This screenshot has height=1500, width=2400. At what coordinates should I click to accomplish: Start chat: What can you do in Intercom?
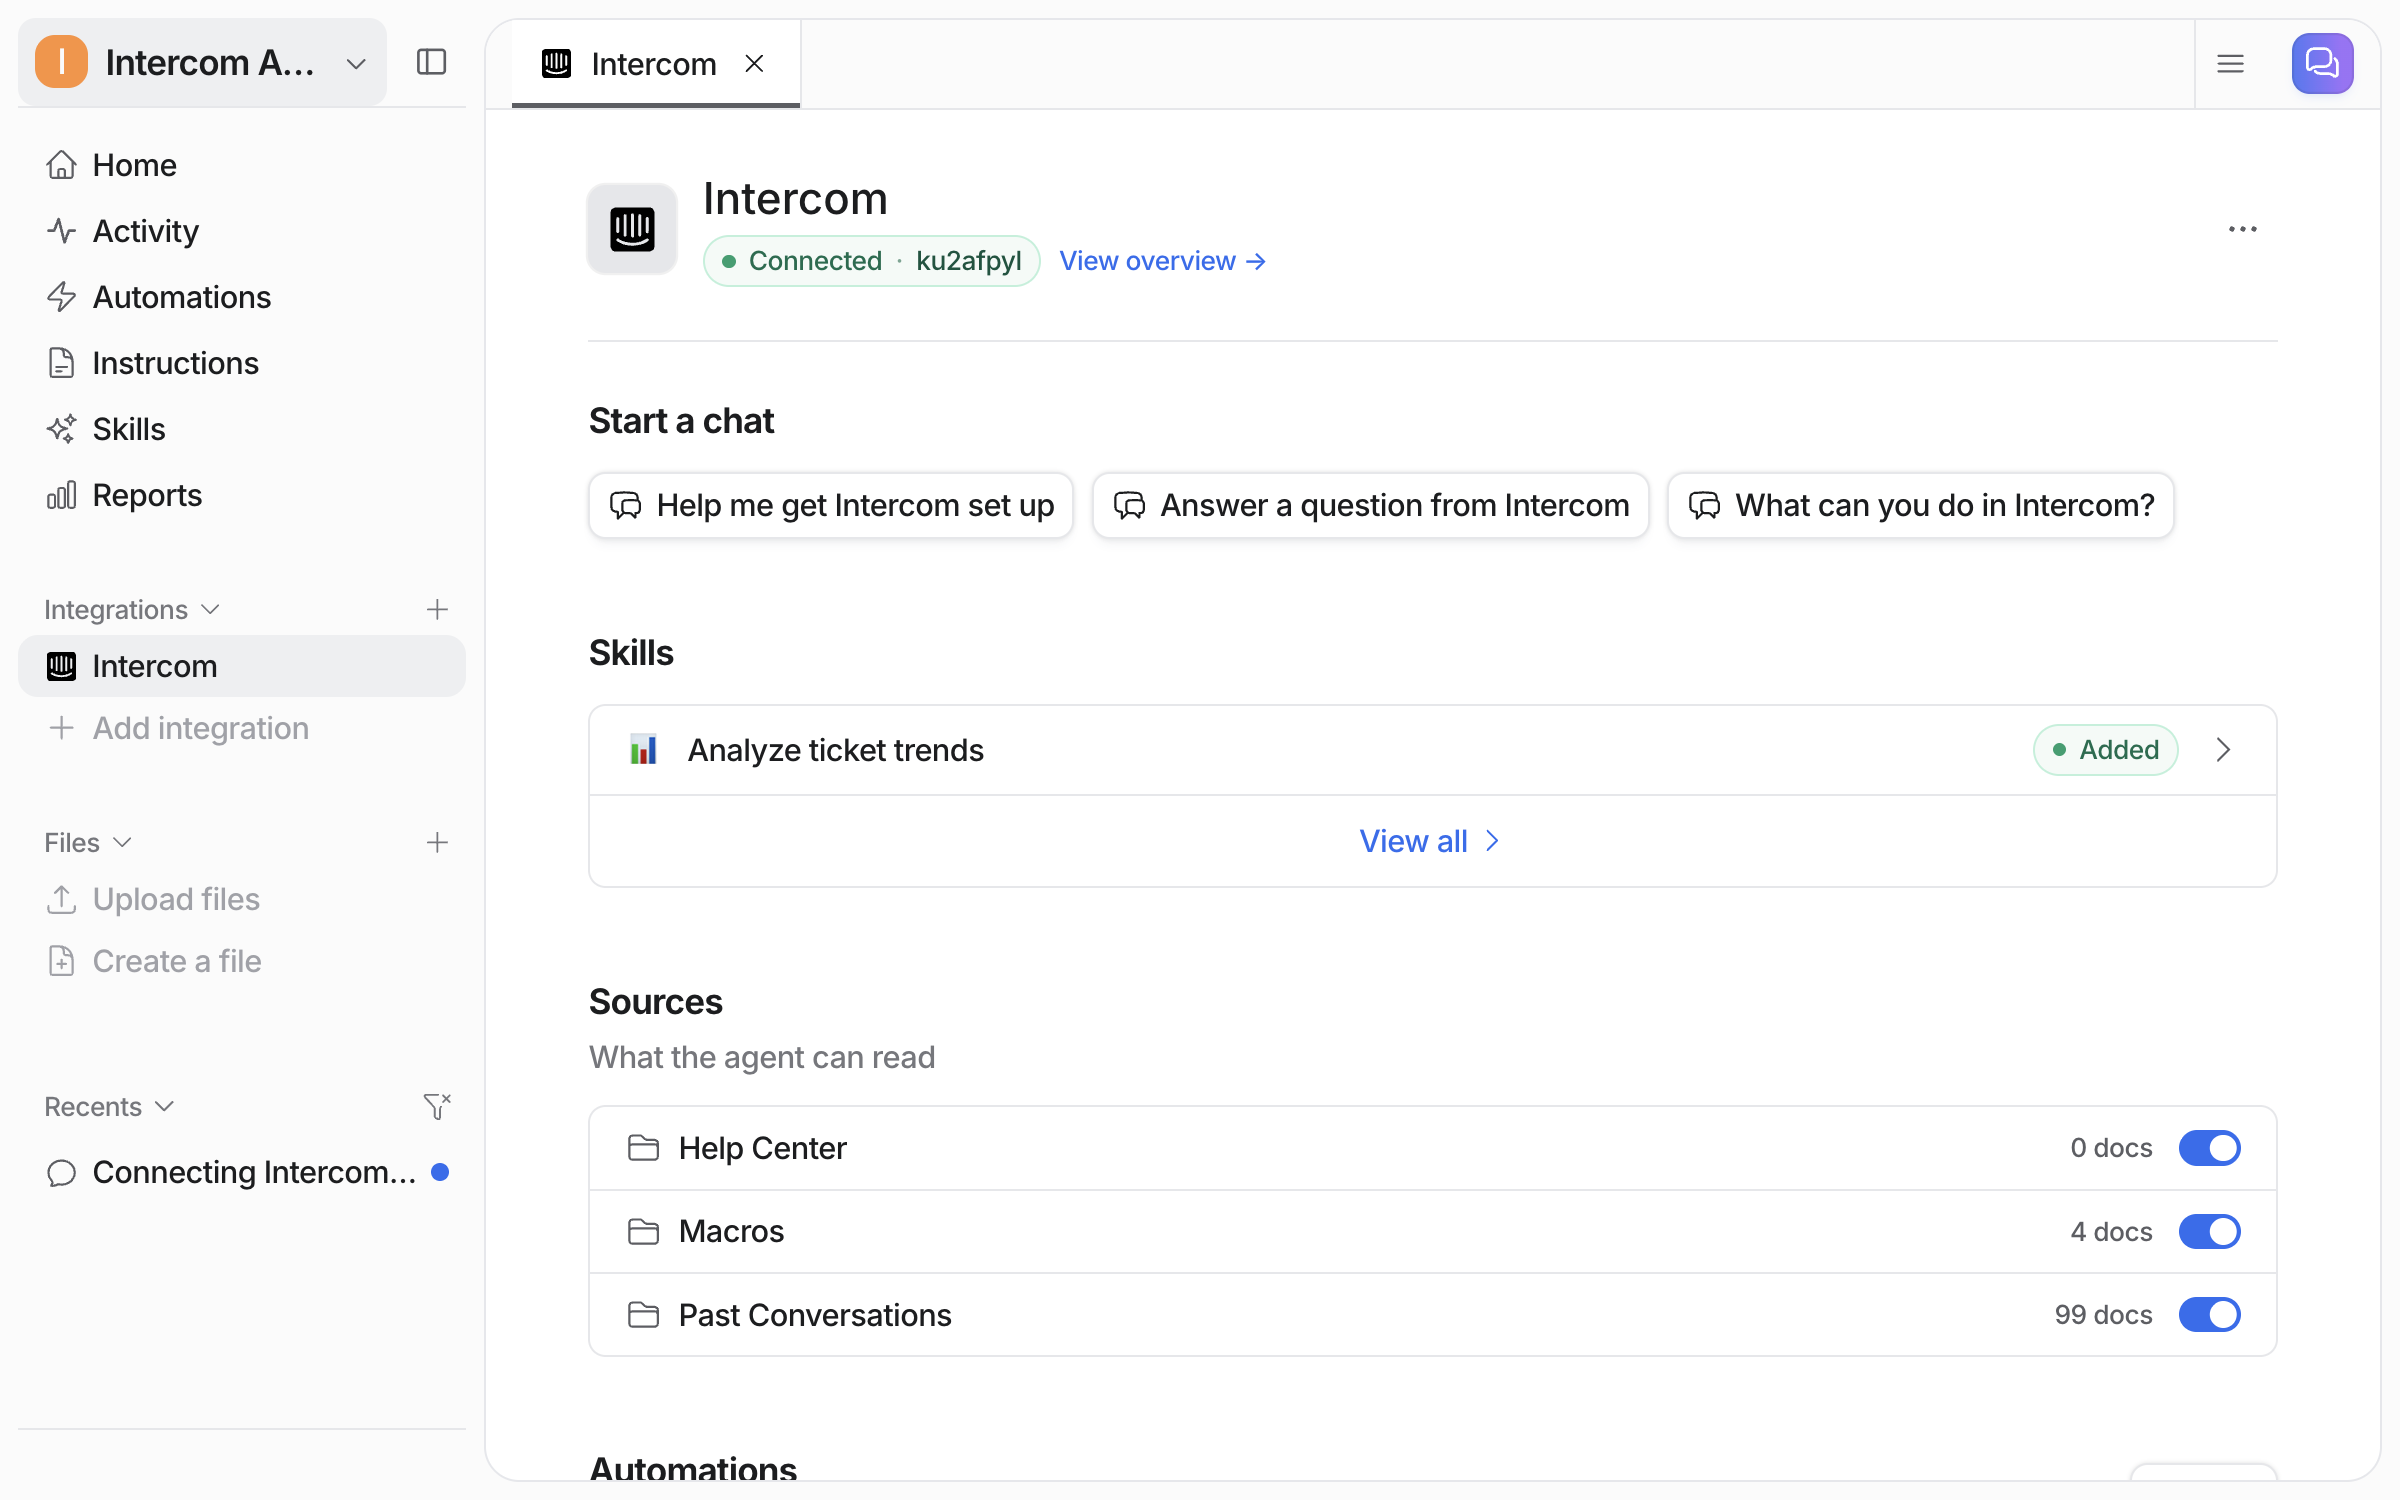click(1921, 505)
